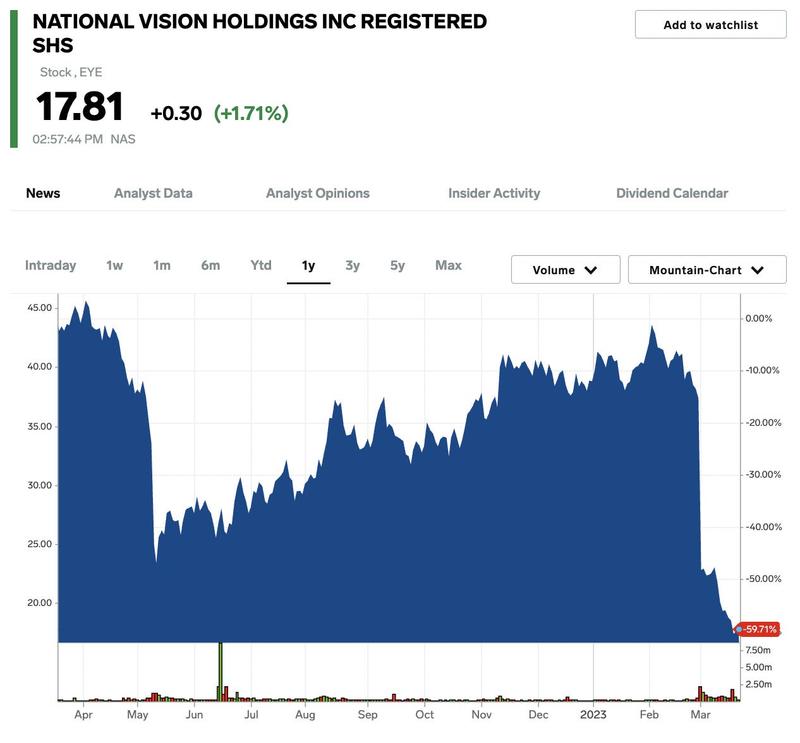Select the 1w time range
Image resolution: width=800 pixels, height=743 pixels.
(113, 267)
